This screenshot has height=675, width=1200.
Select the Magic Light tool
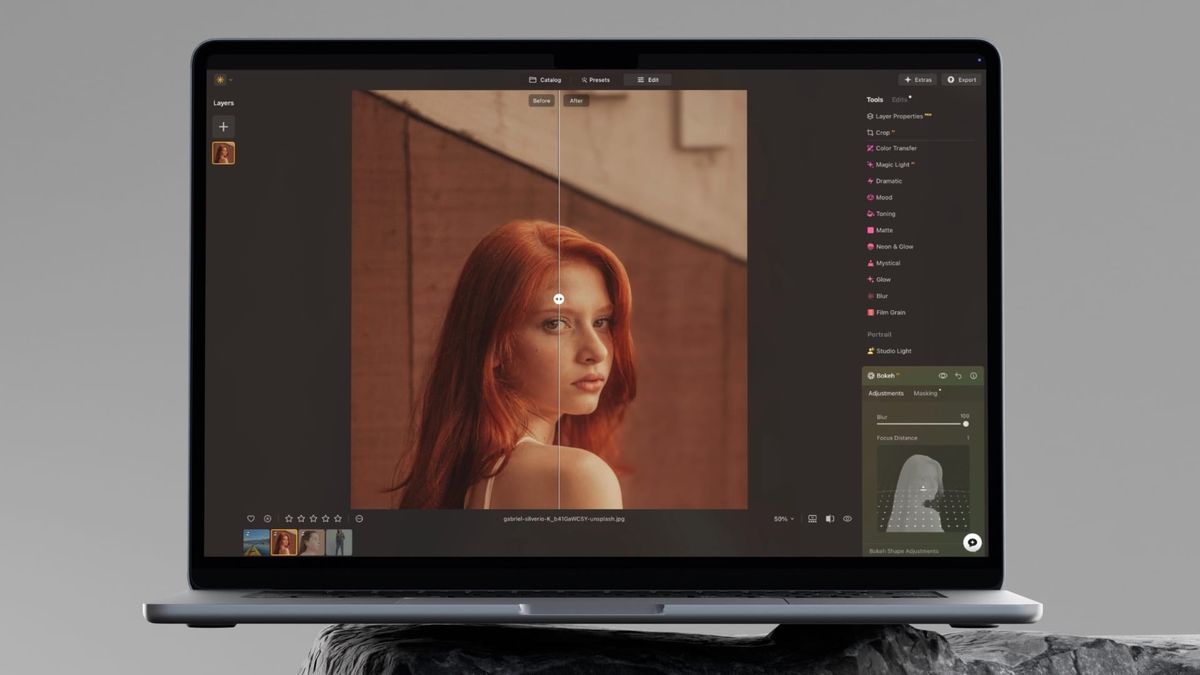coord(891,164)
